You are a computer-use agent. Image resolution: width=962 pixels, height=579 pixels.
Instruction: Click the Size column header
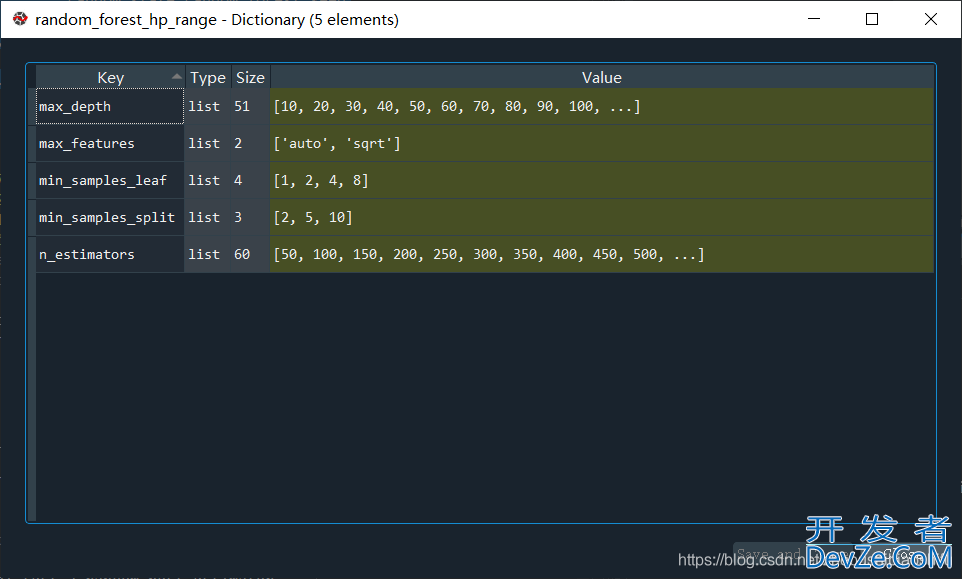(x=250, y=77)
